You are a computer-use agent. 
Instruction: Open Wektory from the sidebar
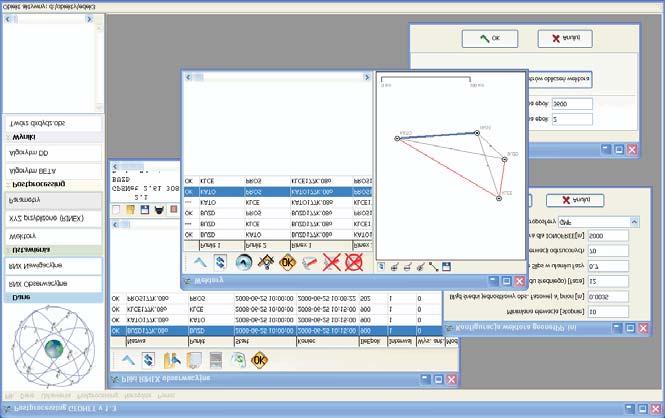click(53, 236)
